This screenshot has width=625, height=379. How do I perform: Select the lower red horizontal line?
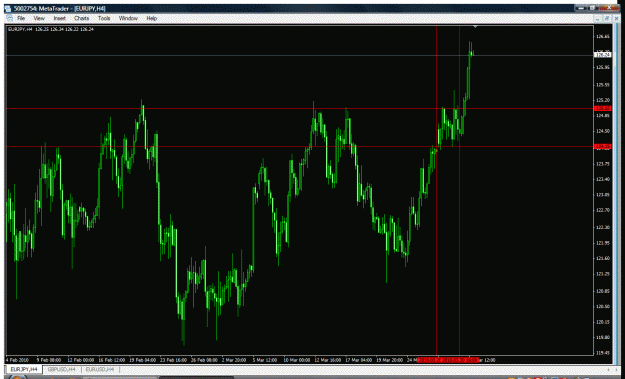pos(299,147)
